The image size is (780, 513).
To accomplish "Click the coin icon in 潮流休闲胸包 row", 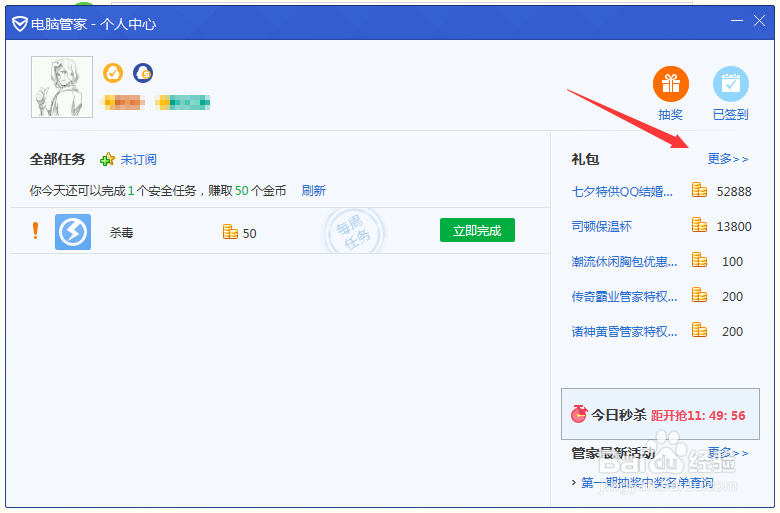I will coord(699,260).
